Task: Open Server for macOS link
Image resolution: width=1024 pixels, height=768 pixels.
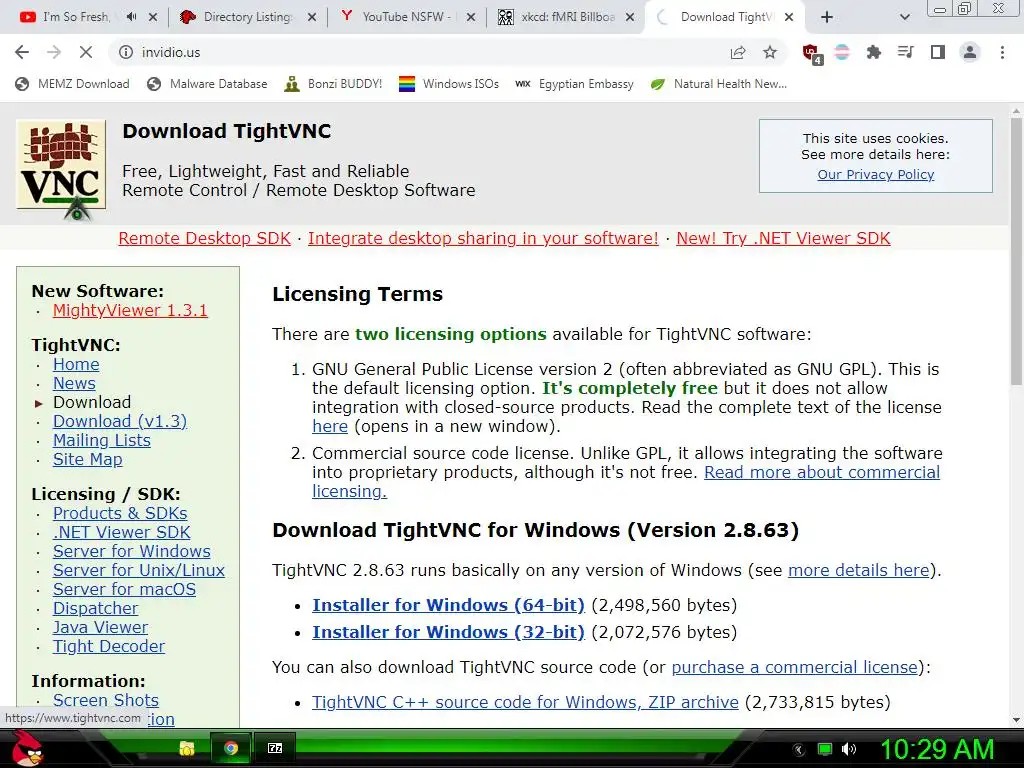Action: click(x=124, y=589)
